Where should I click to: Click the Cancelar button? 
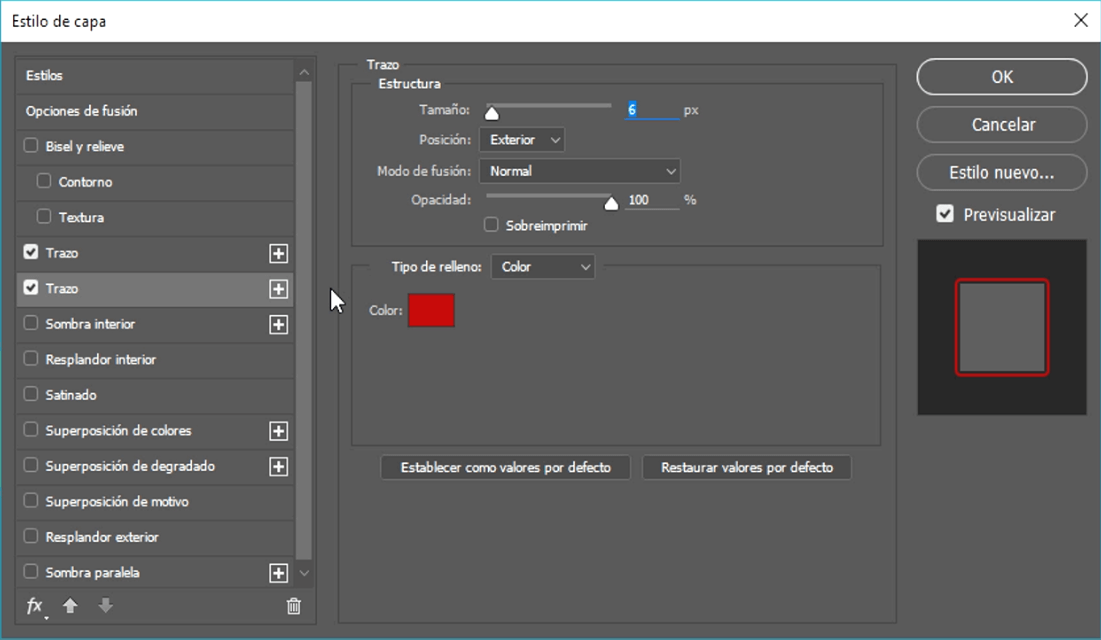click(x=1002, y=124)
